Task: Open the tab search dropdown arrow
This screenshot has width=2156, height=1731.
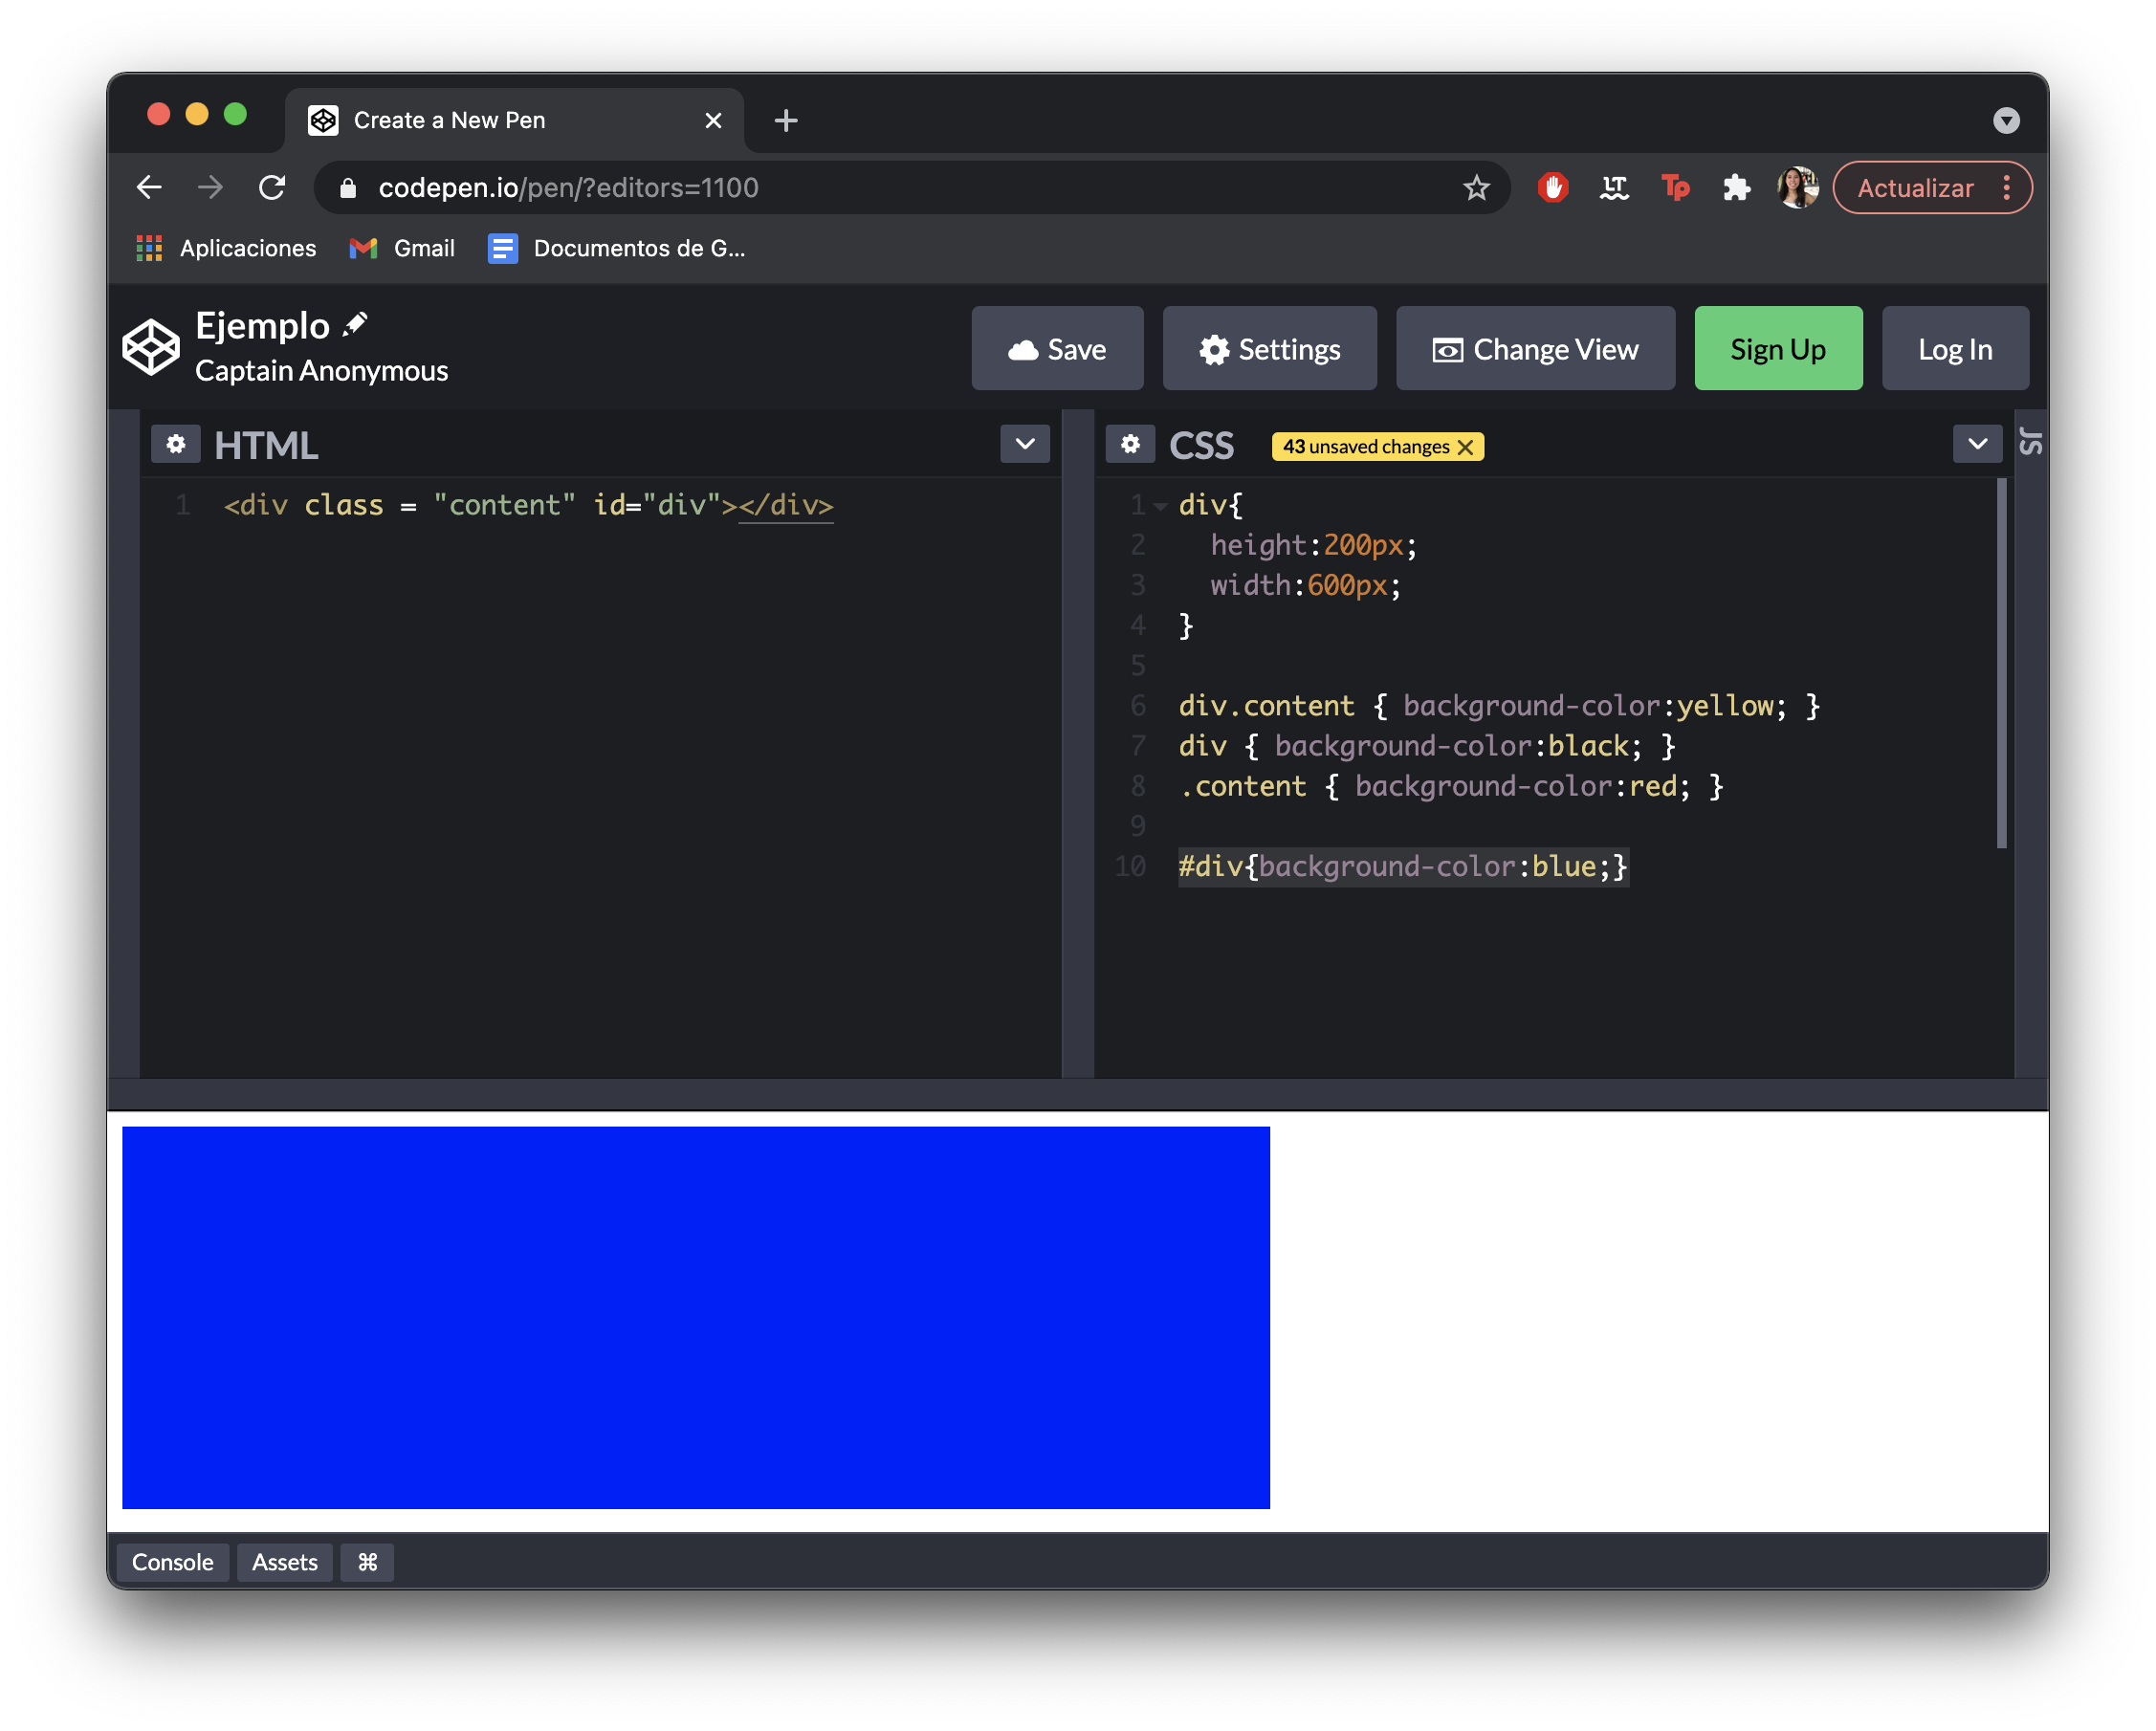Action: click(x=2005, y=120)
